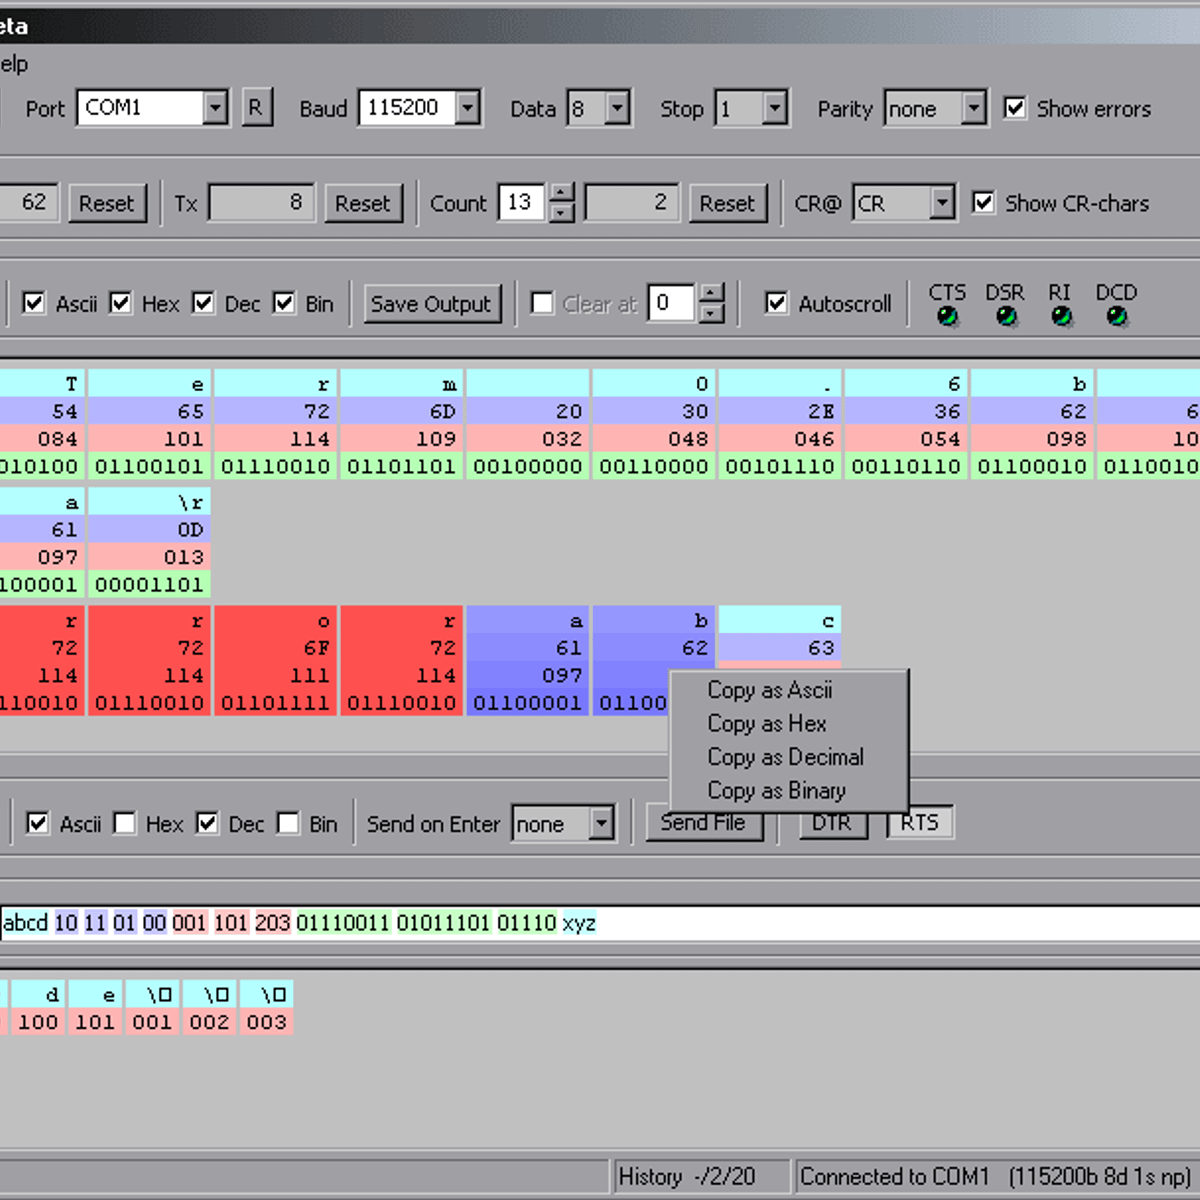Open the Help menu

(14, 64)
